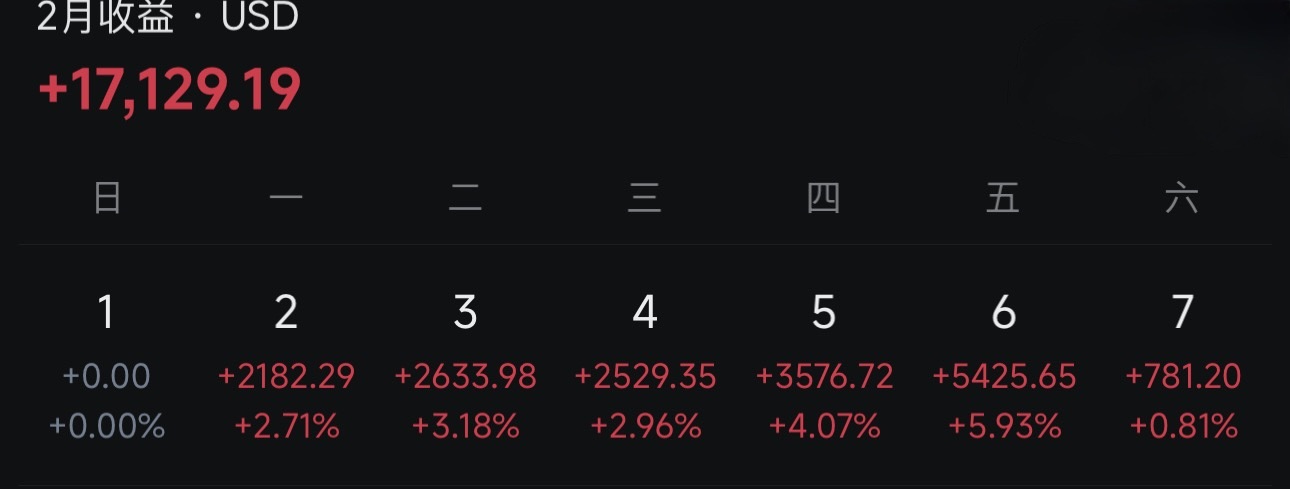Select the 一 weekday column header
Screen dimensions: 1290x489
[286, 199]
